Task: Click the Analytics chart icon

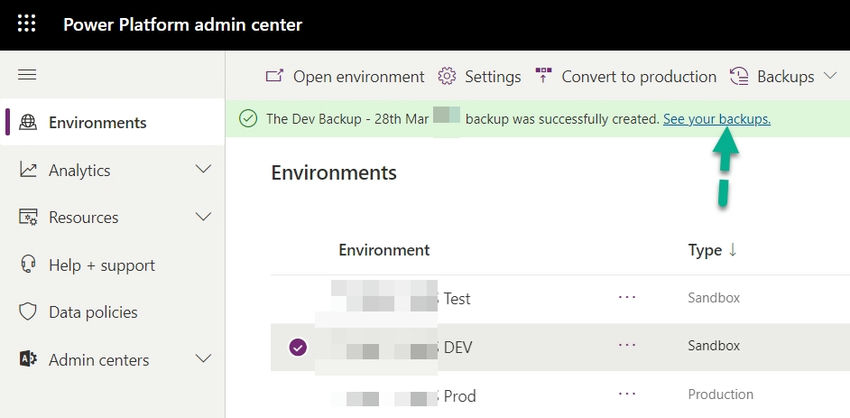Action: point(28,170)
